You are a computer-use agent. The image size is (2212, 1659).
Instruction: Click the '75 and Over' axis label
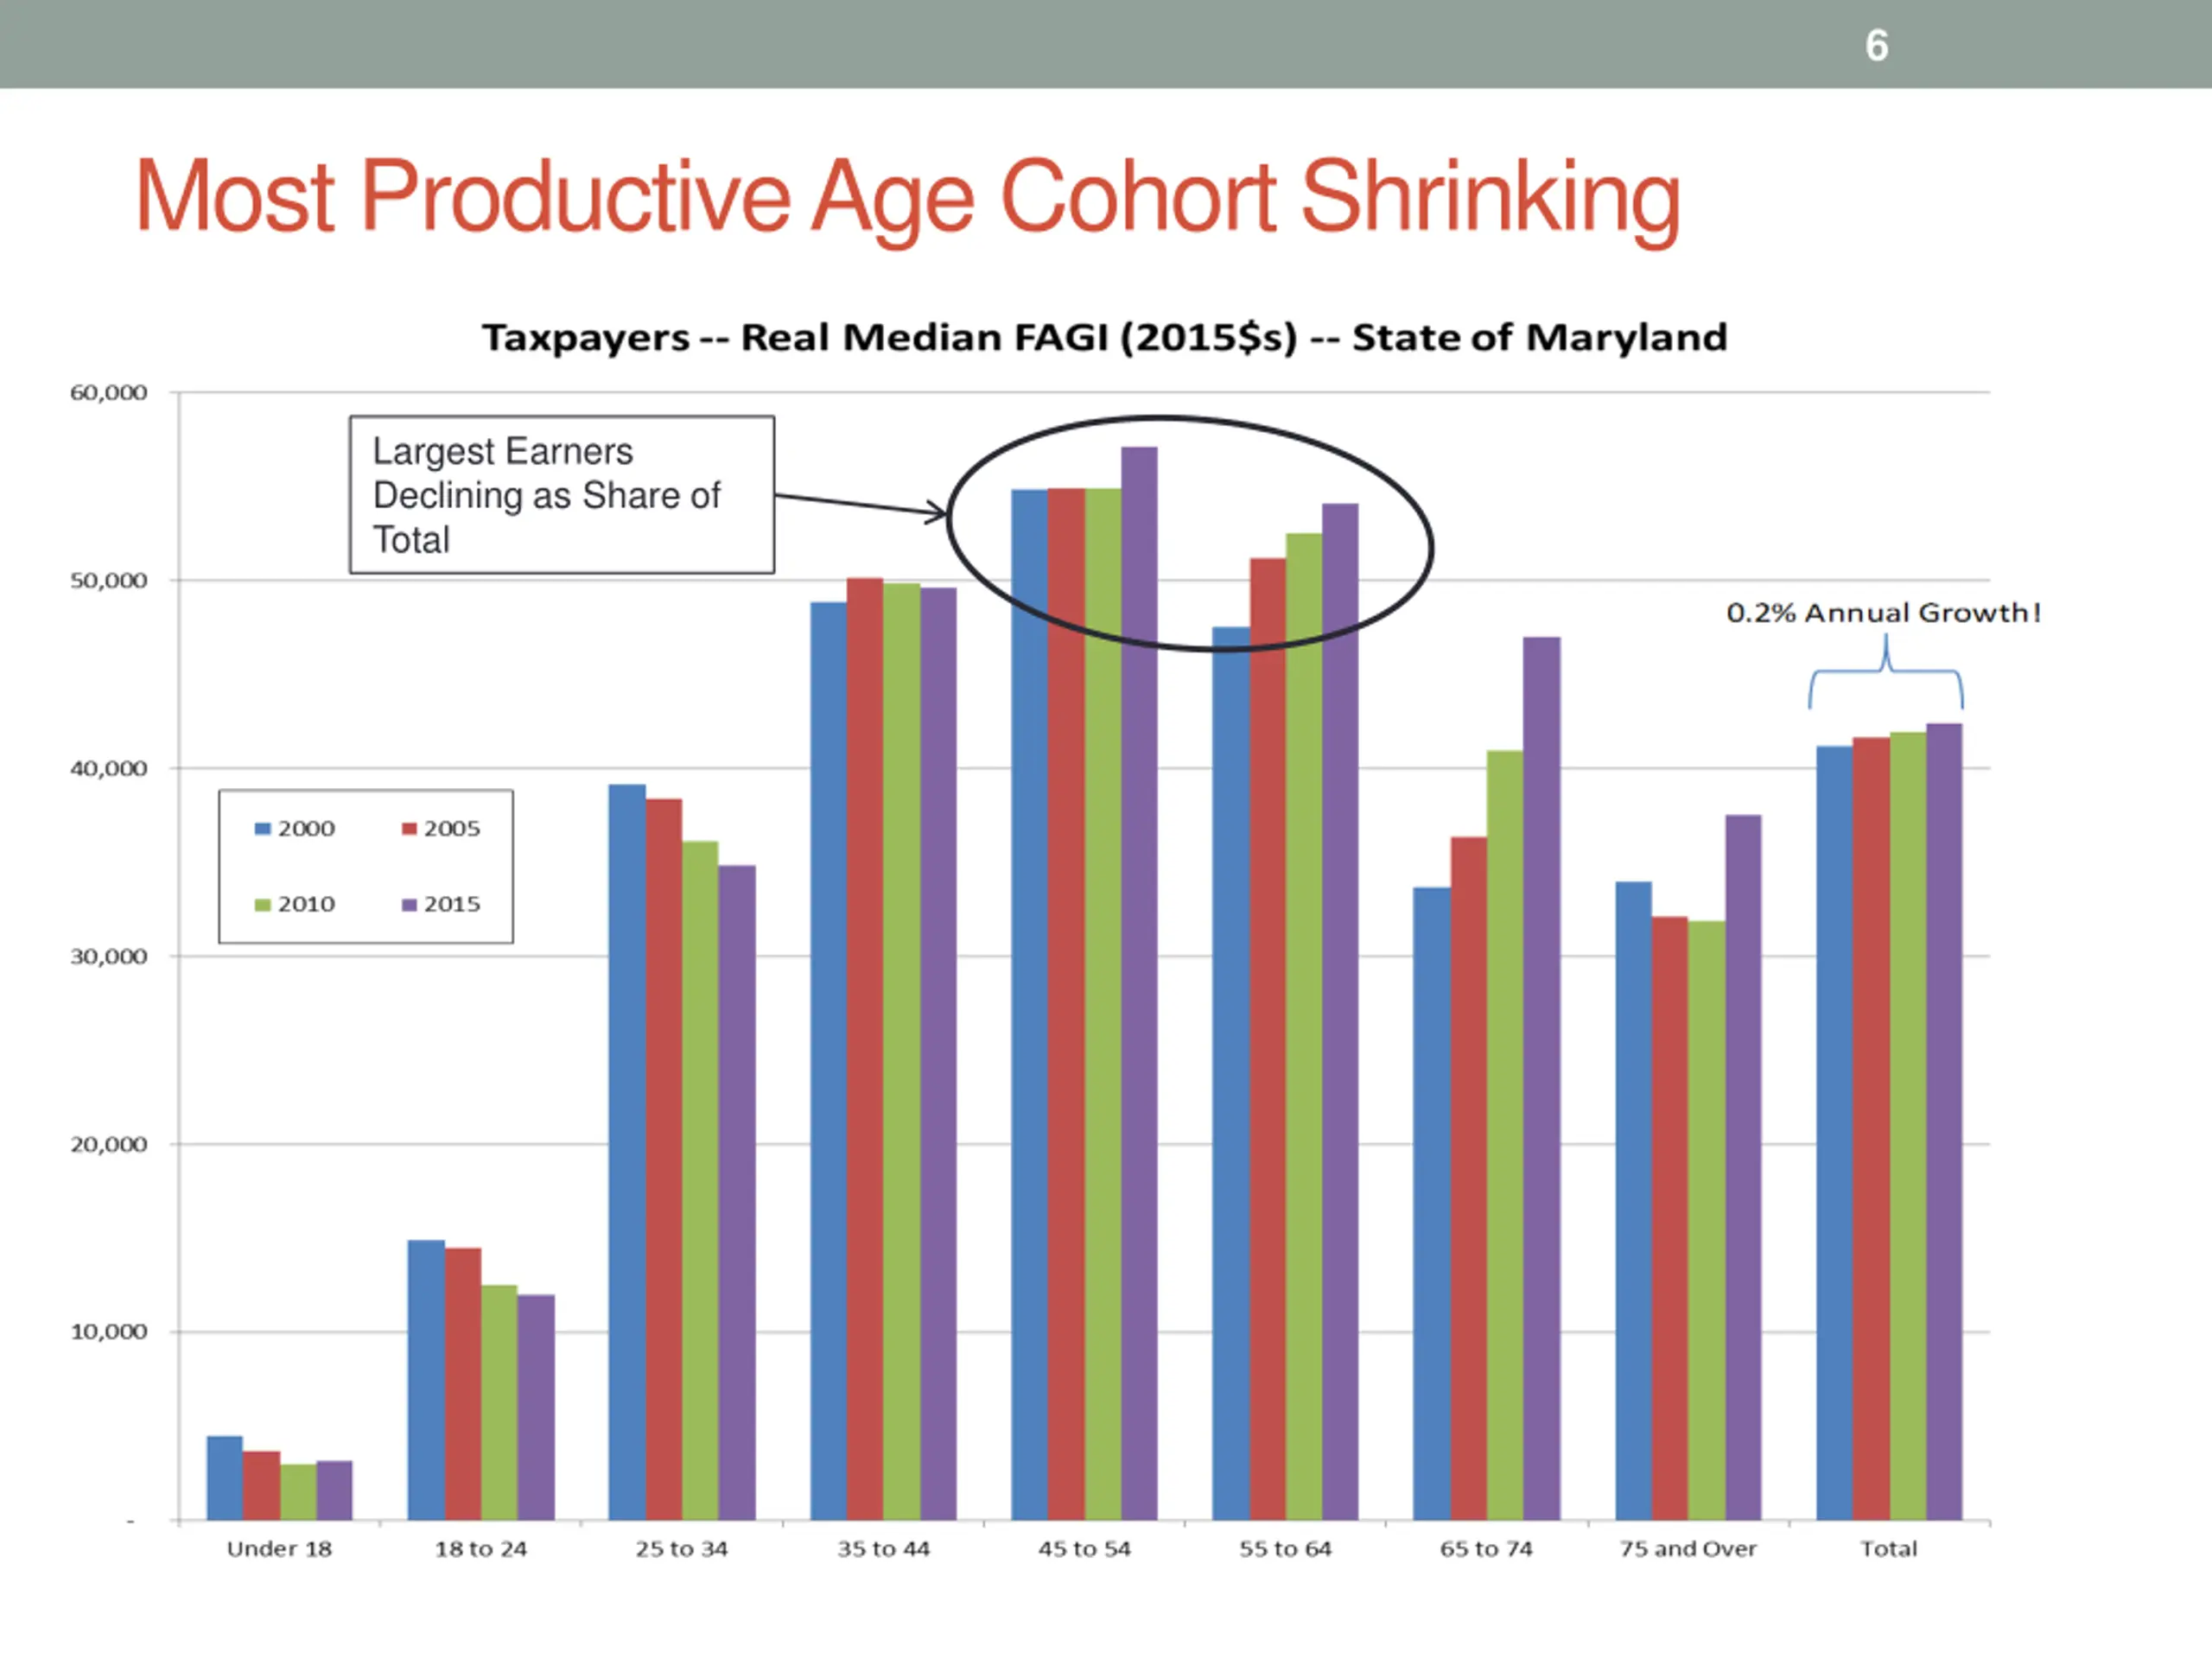click(1687, 1549)
